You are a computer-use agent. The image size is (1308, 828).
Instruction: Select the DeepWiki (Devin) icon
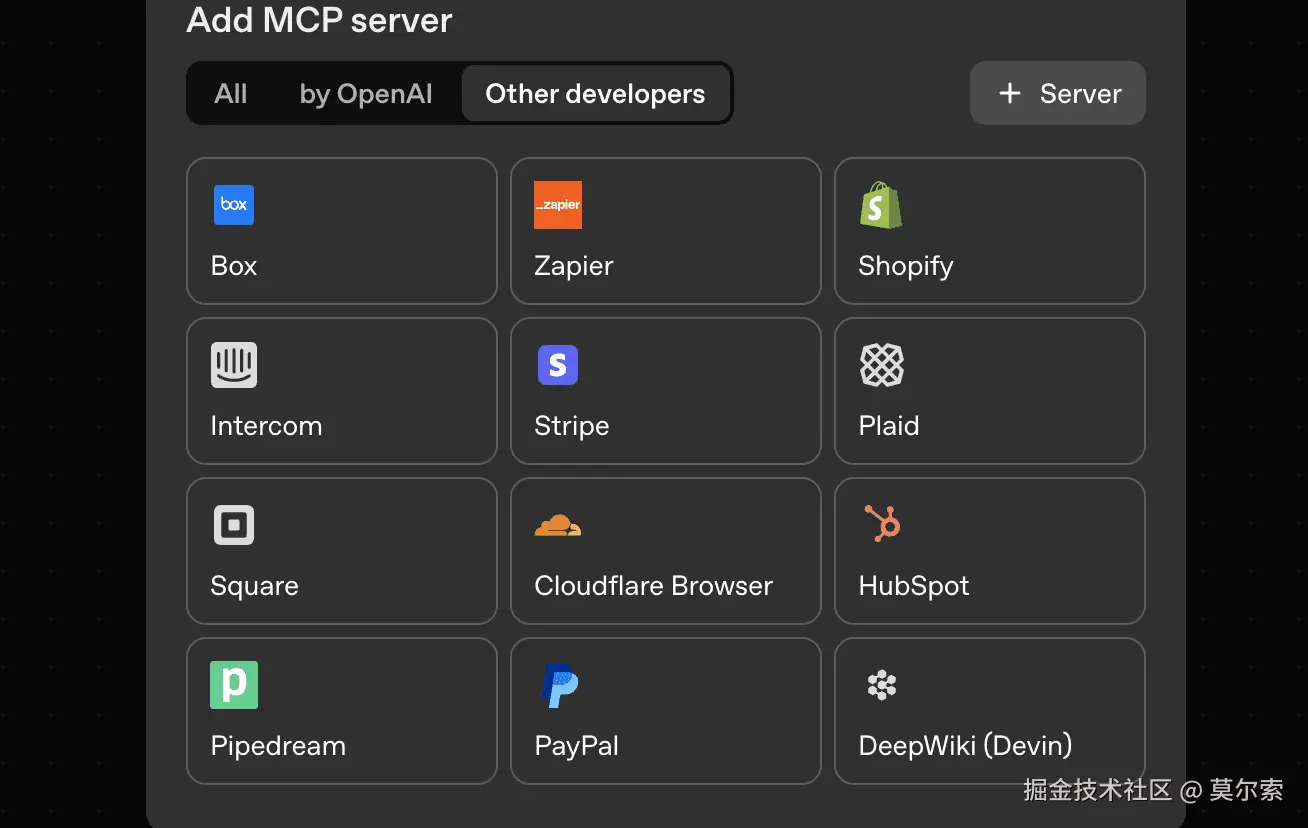(881, 685)
